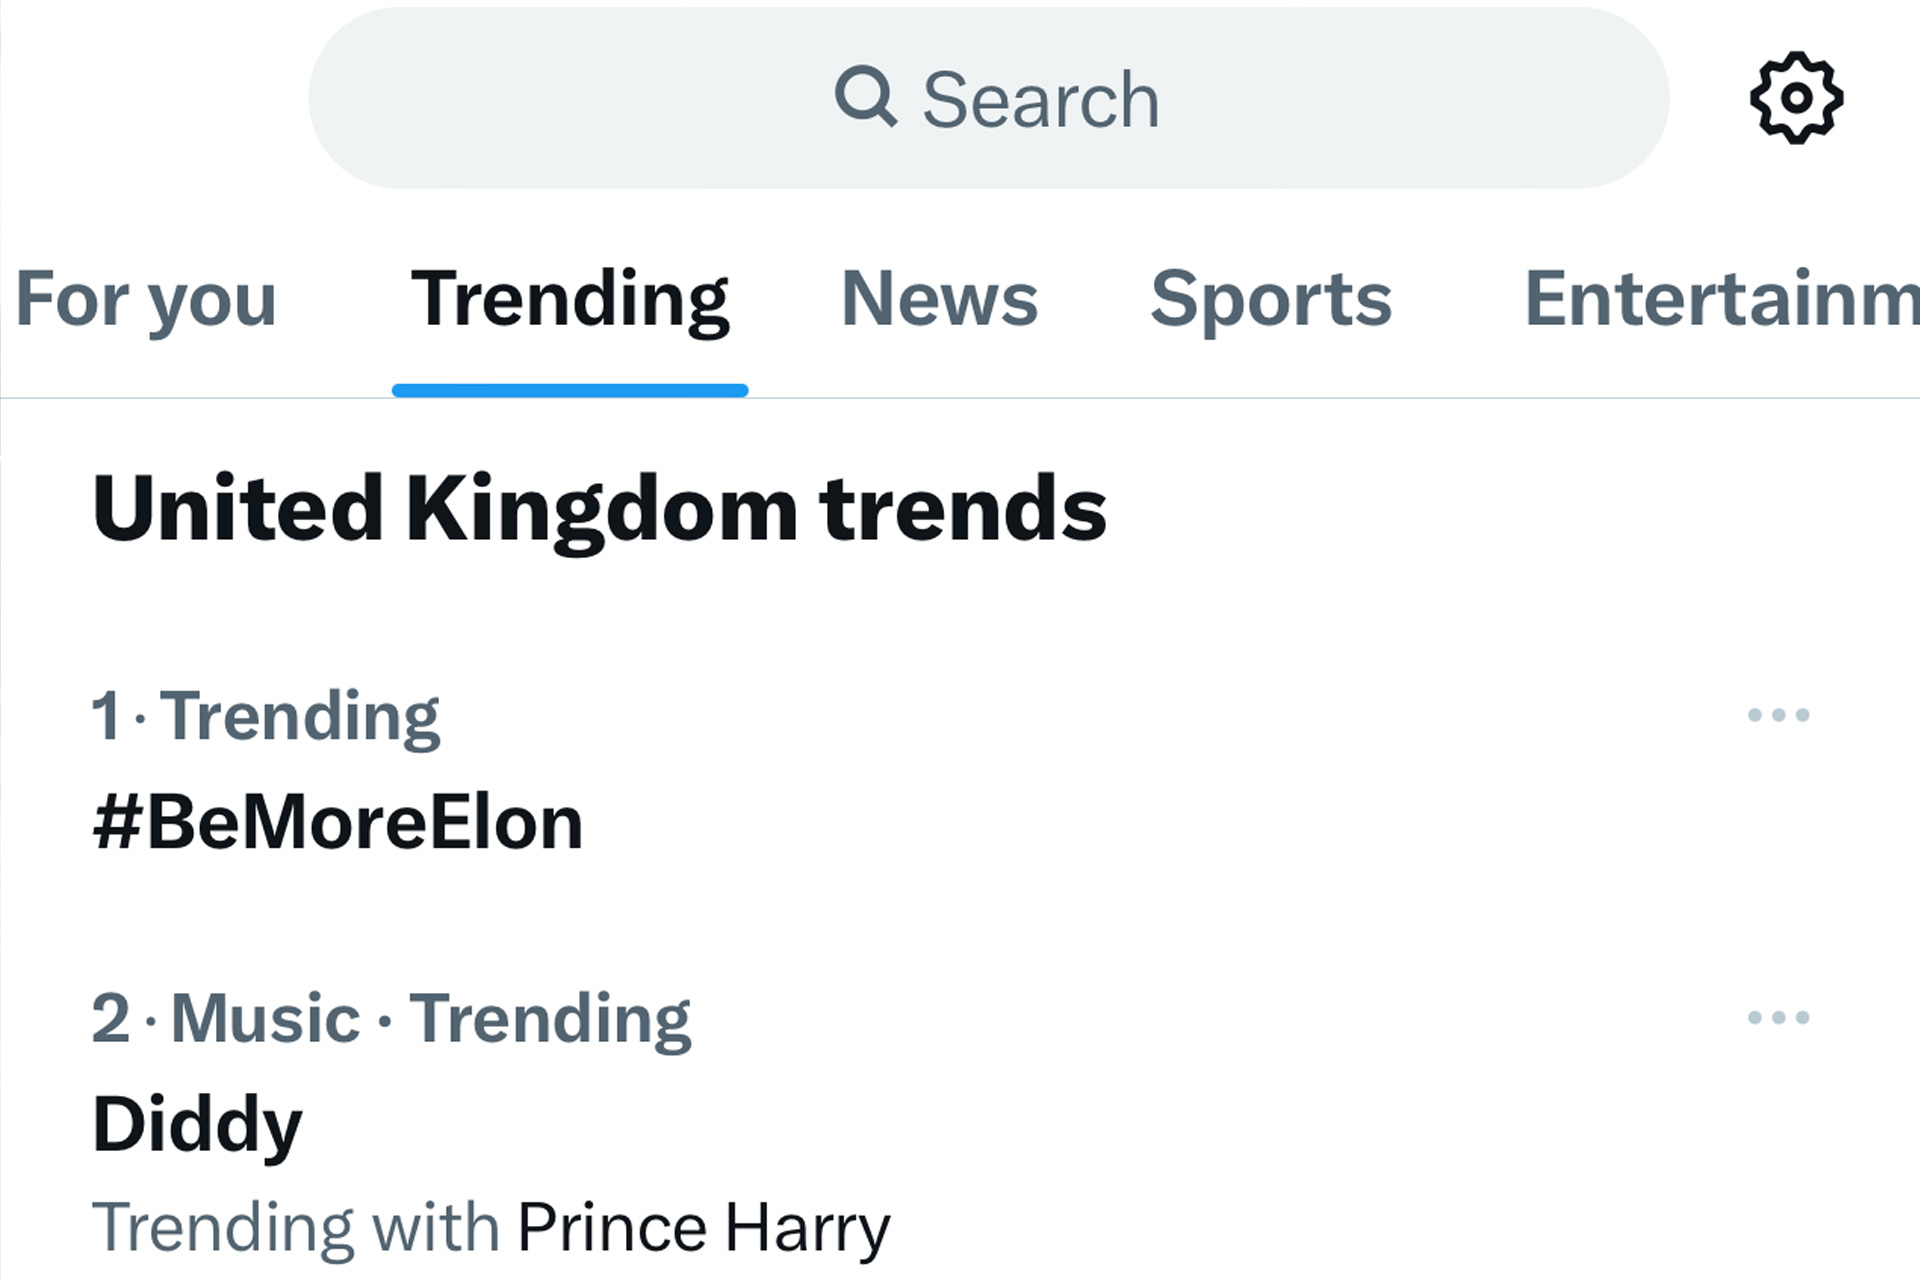Follow the Prince Harry related link
The height and width of the screenshot is (1280, 1920).
[x=703, y=1228]
